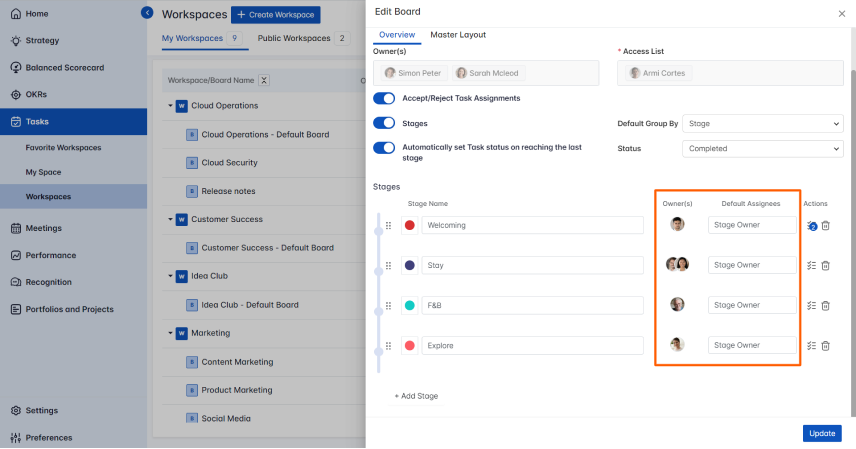856x449 pixels.
Task: Open Default Assignees field for F&B stage
Action: click(x=752, y=305)
